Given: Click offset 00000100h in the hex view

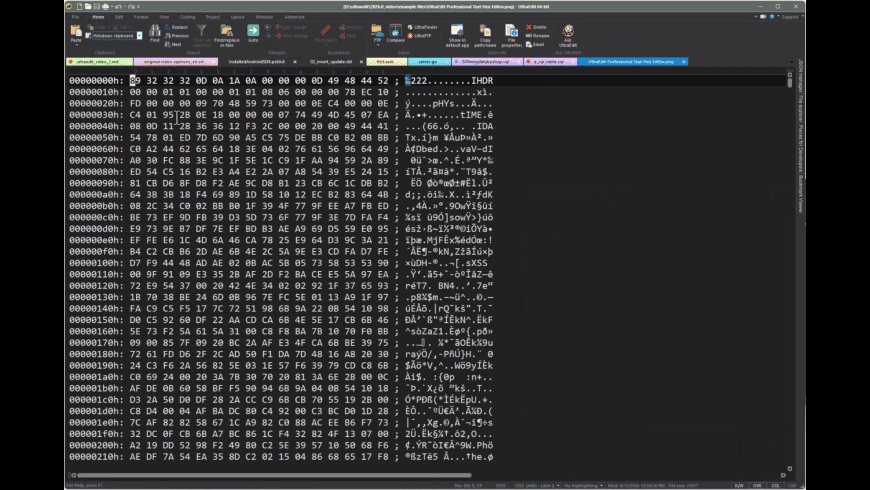Looking at the screenshot, I should coord(95,263).
